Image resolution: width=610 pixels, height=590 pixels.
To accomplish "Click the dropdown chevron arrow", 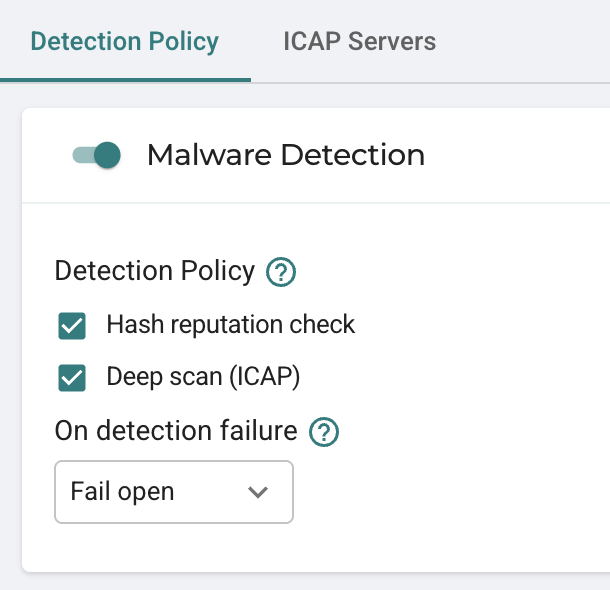I will point(258,492).
